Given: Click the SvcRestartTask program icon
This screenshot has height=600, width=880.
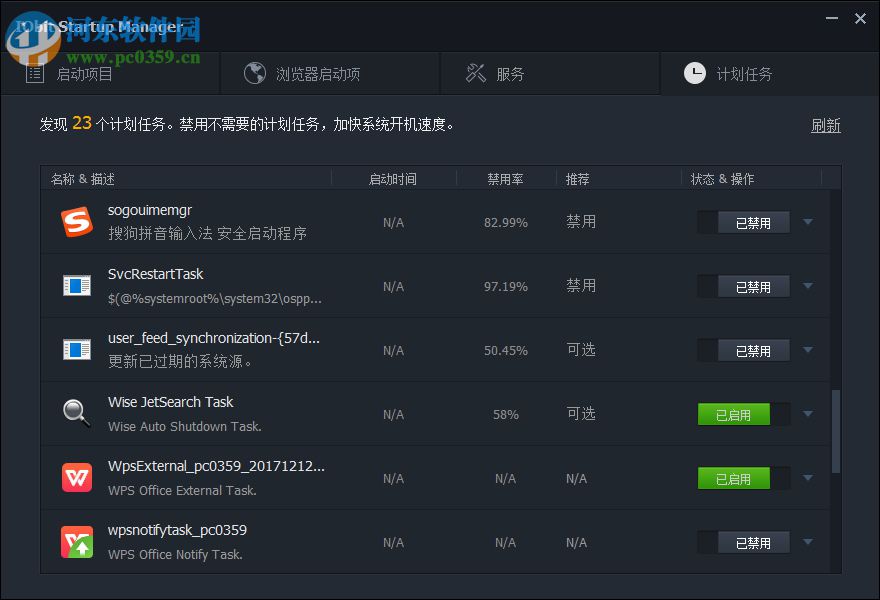Looking at the screenshot, I should point(77,286).
